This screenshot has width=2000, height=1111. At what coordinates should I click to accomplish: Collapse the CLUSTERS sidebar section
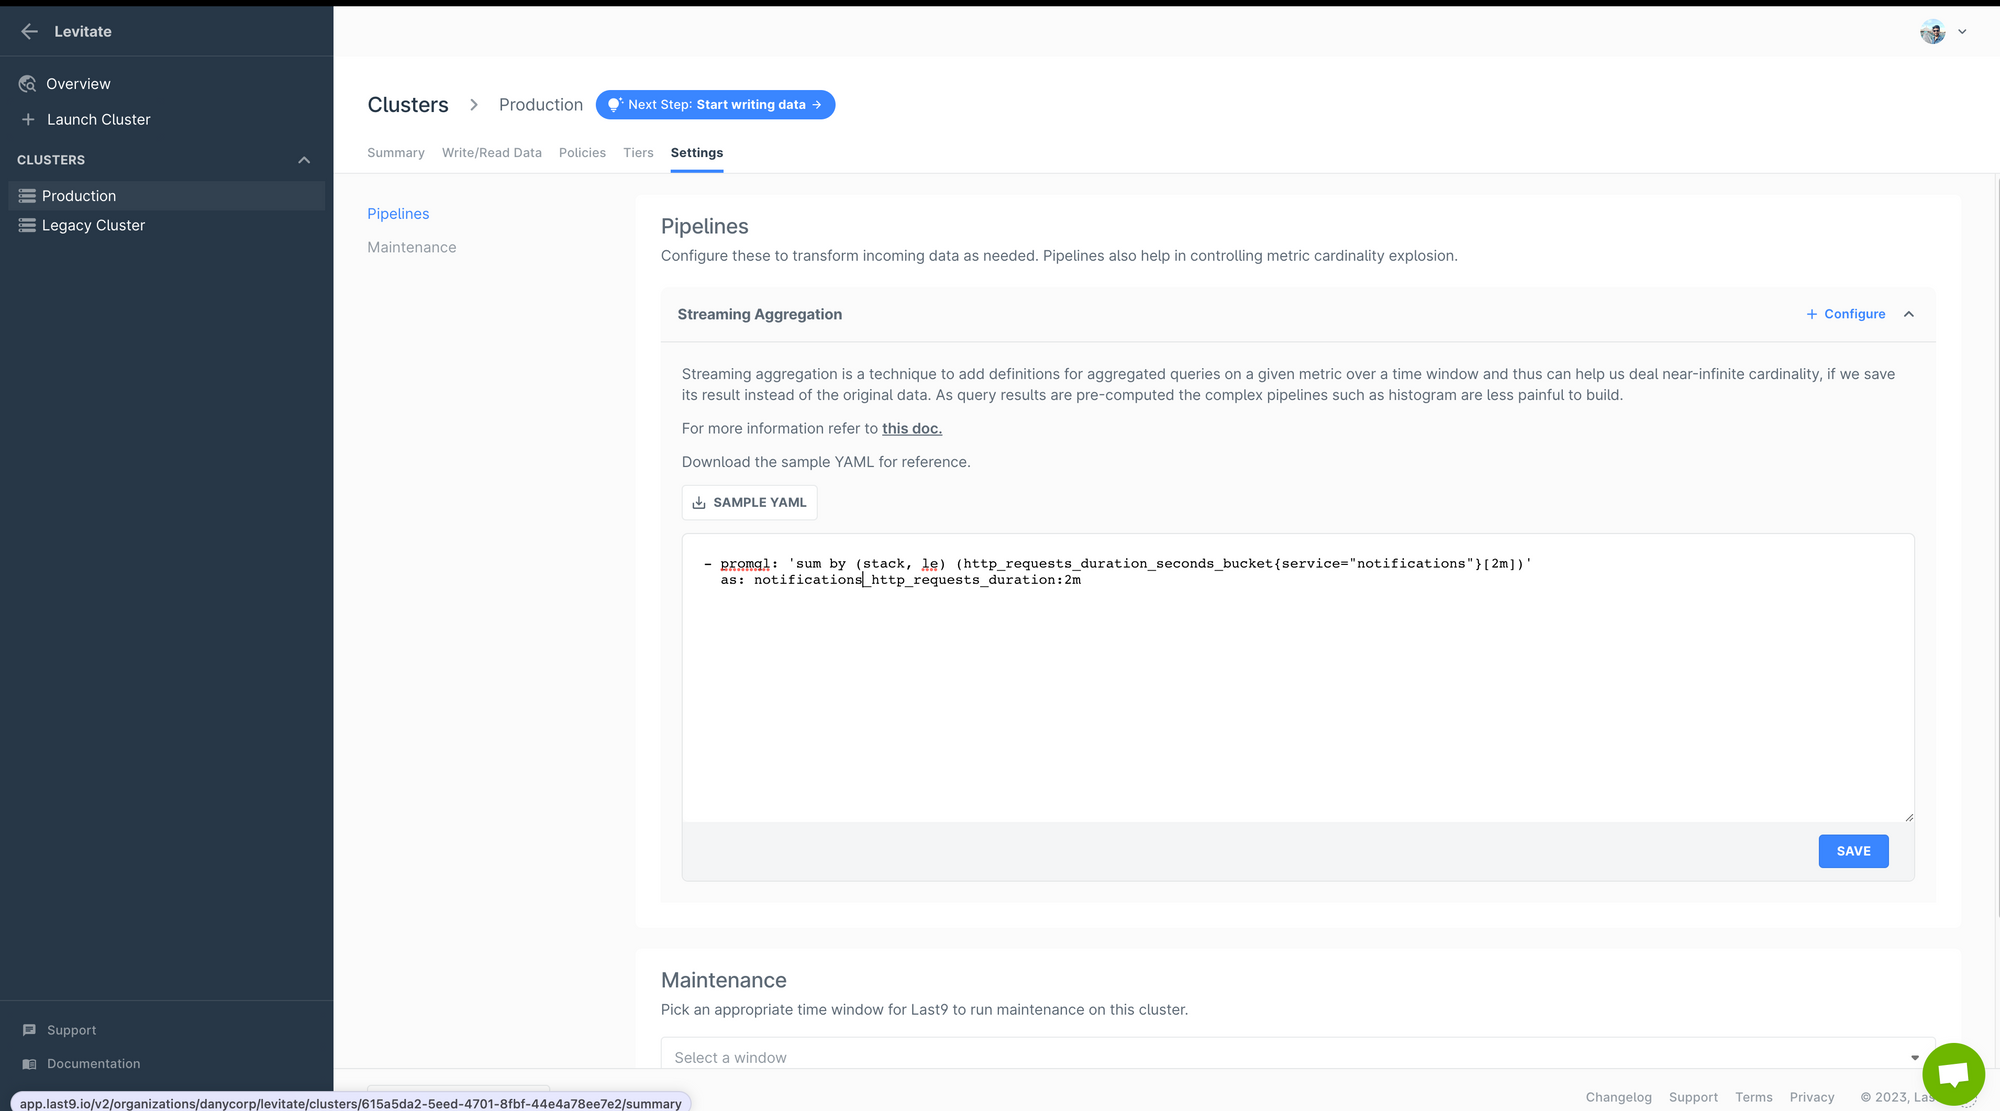click(x=304, y=160)
